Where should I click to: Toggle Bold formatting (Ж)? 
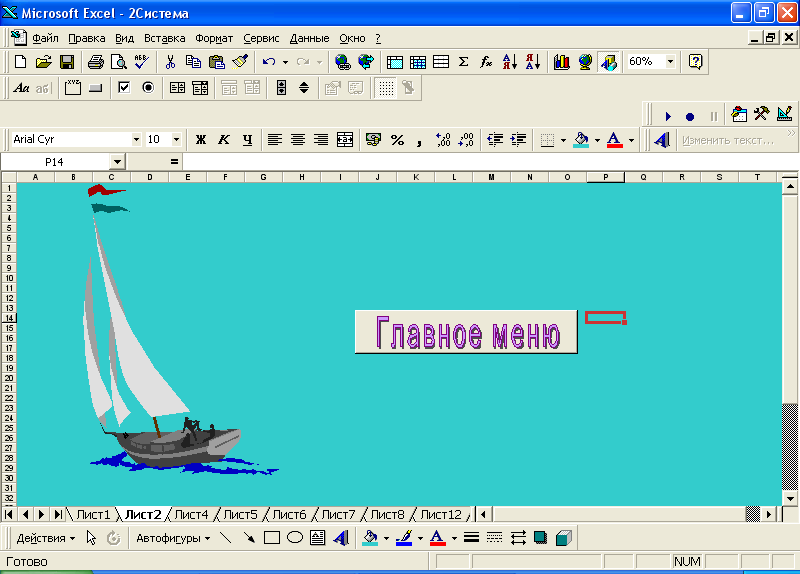click(201, 139)
